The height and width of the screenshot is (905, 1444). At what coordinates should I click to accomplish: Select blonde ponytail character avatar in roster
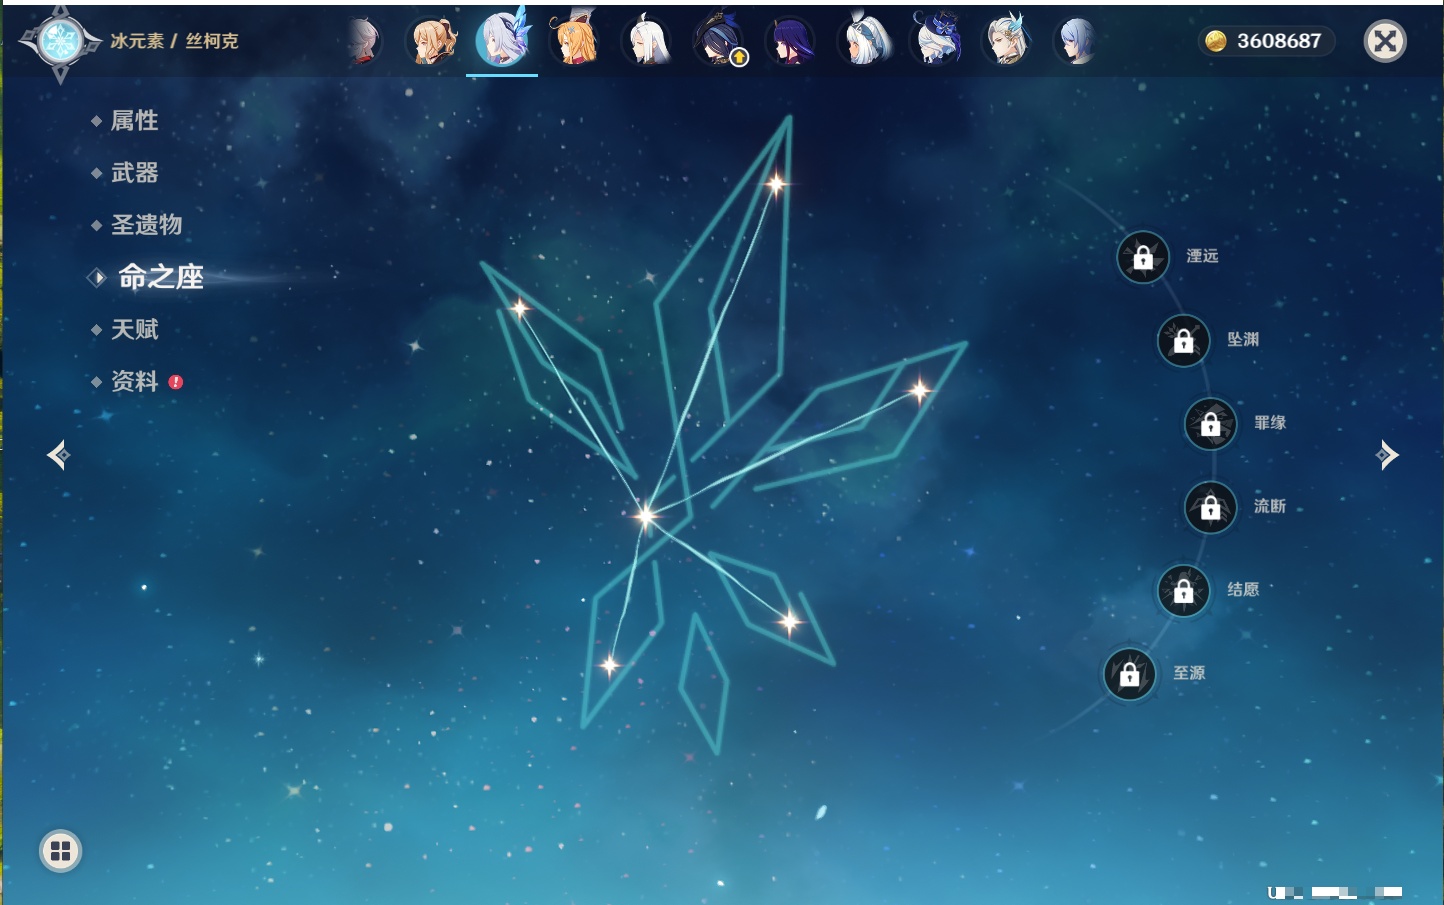432,41
